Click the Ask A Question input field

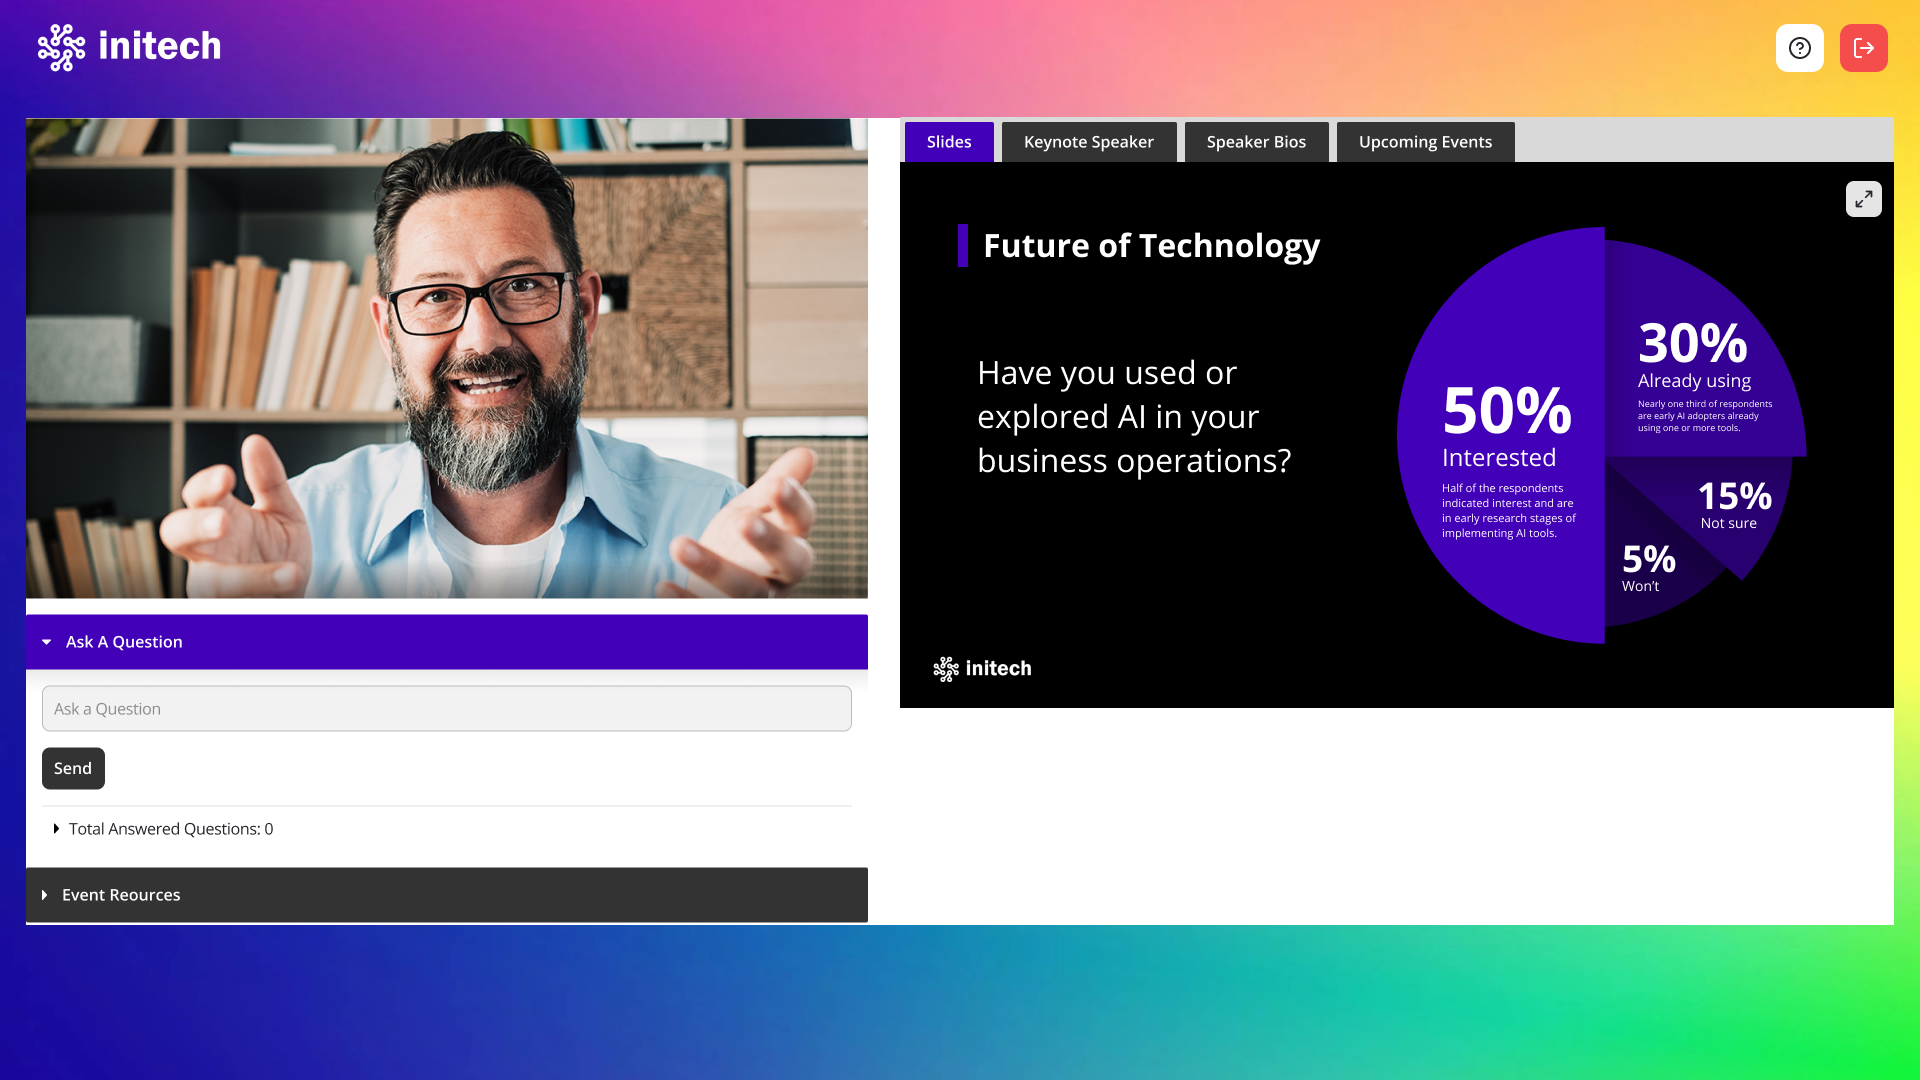pos(446,708)
